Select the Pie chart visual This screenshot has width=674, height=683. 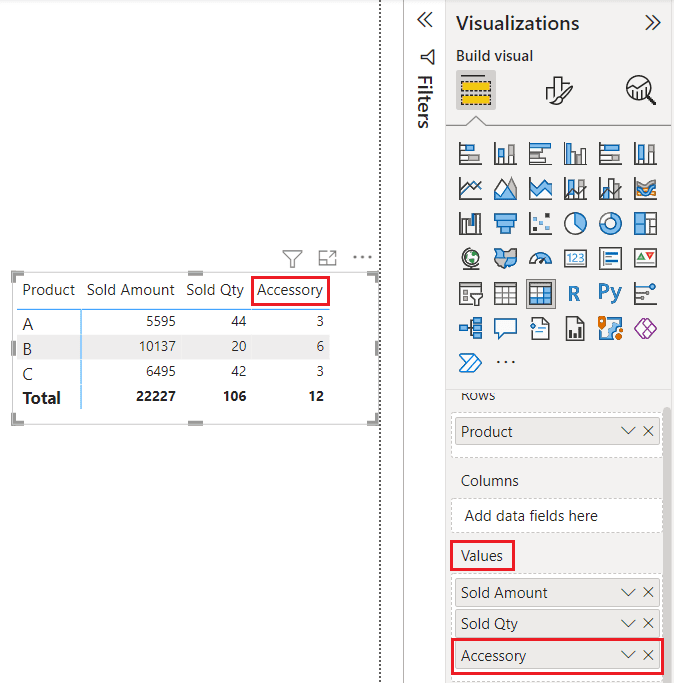575,223
